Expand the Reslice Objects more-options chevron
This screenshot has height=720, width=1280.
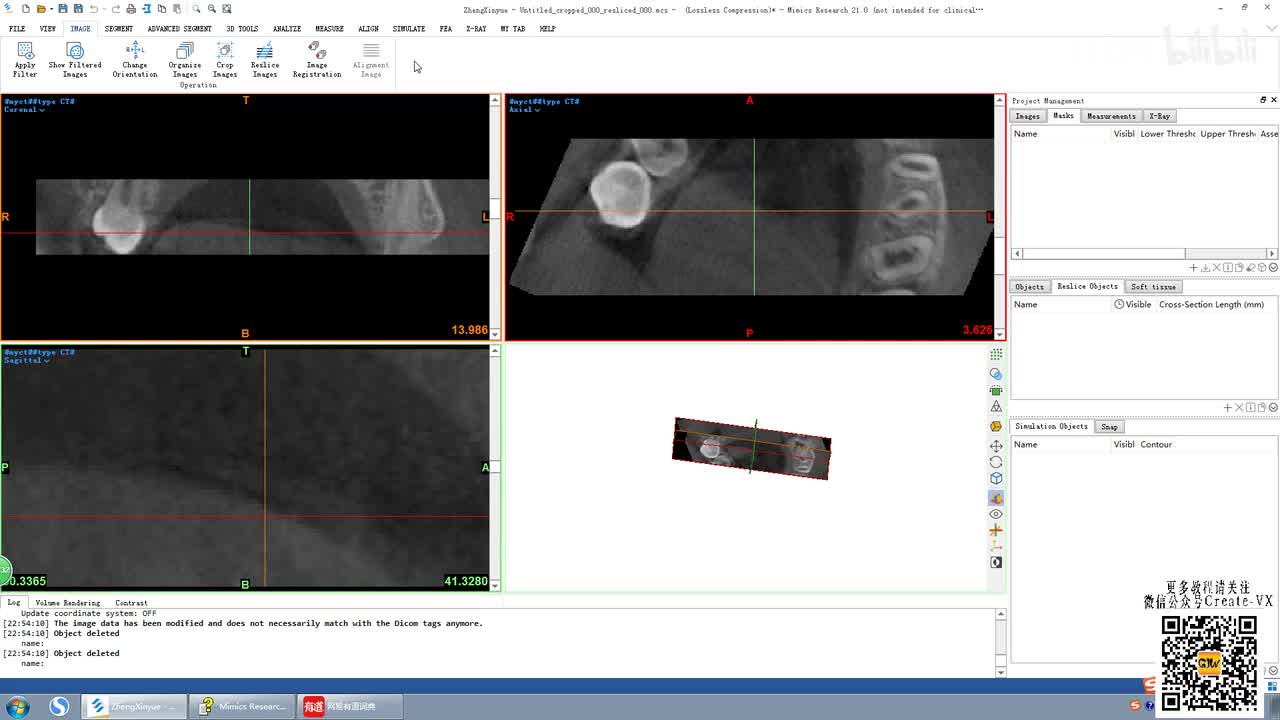(1273, 408)
